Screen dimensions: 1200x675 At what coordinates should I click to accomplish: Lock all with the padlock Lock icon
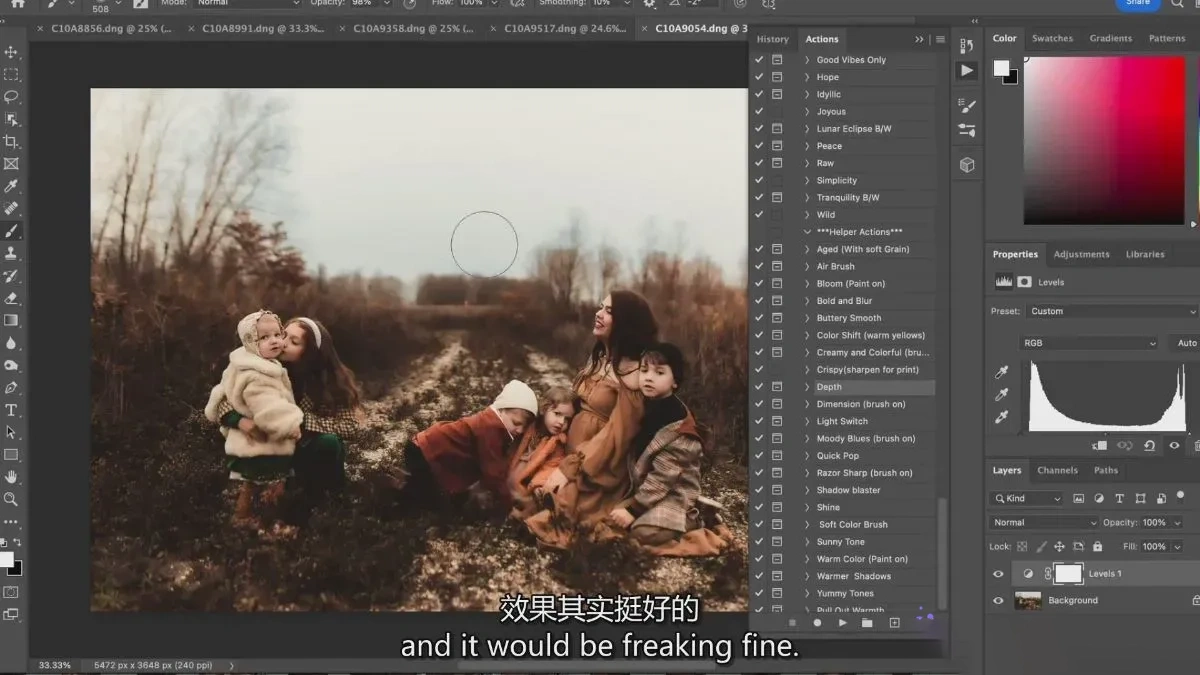coord(1097,547)
